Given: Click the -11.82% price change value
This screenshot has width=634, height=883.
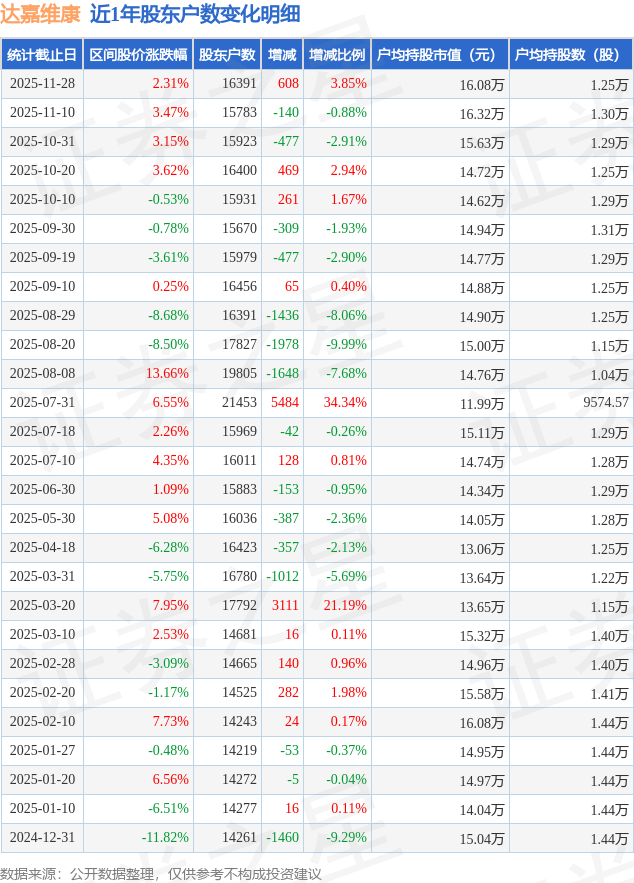Looking at the screenshot, I should pyautogui.click(x=165, y=838).
